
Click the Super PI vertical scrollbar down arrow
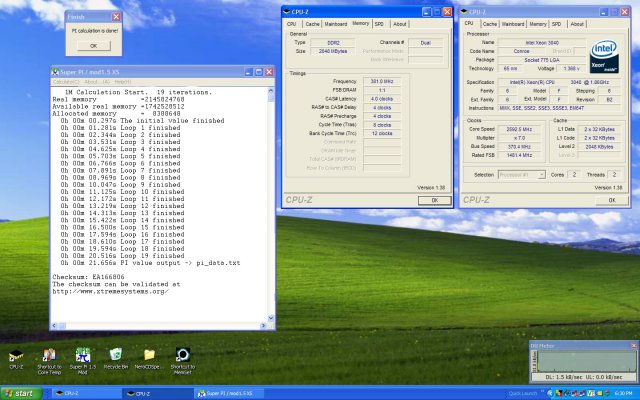(271, 318)
